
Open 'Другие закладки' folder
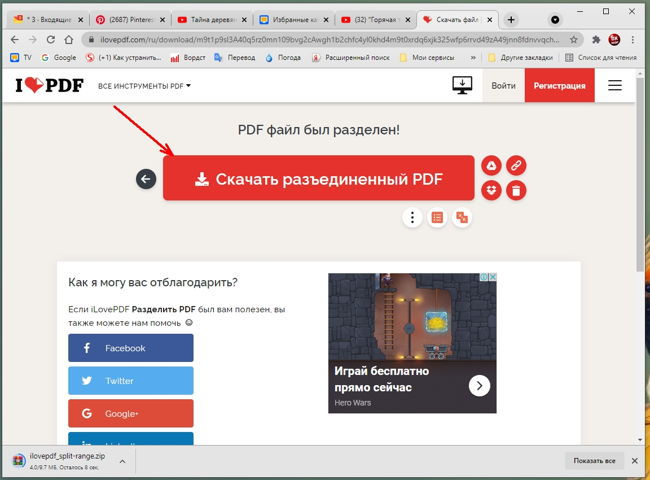[520, 58]
